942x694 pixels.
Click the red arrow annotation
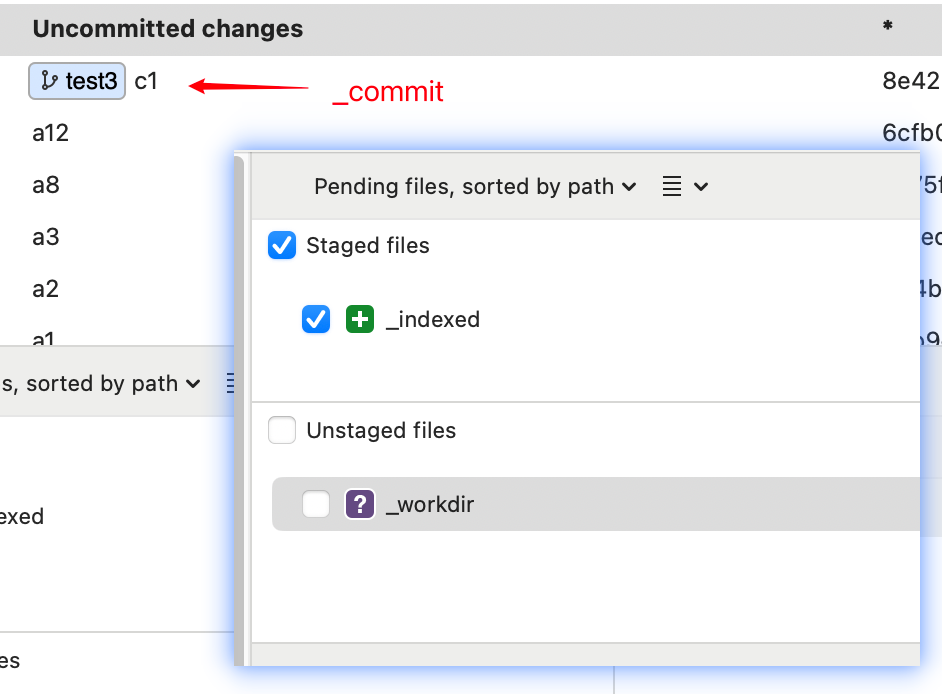point(249,87)
